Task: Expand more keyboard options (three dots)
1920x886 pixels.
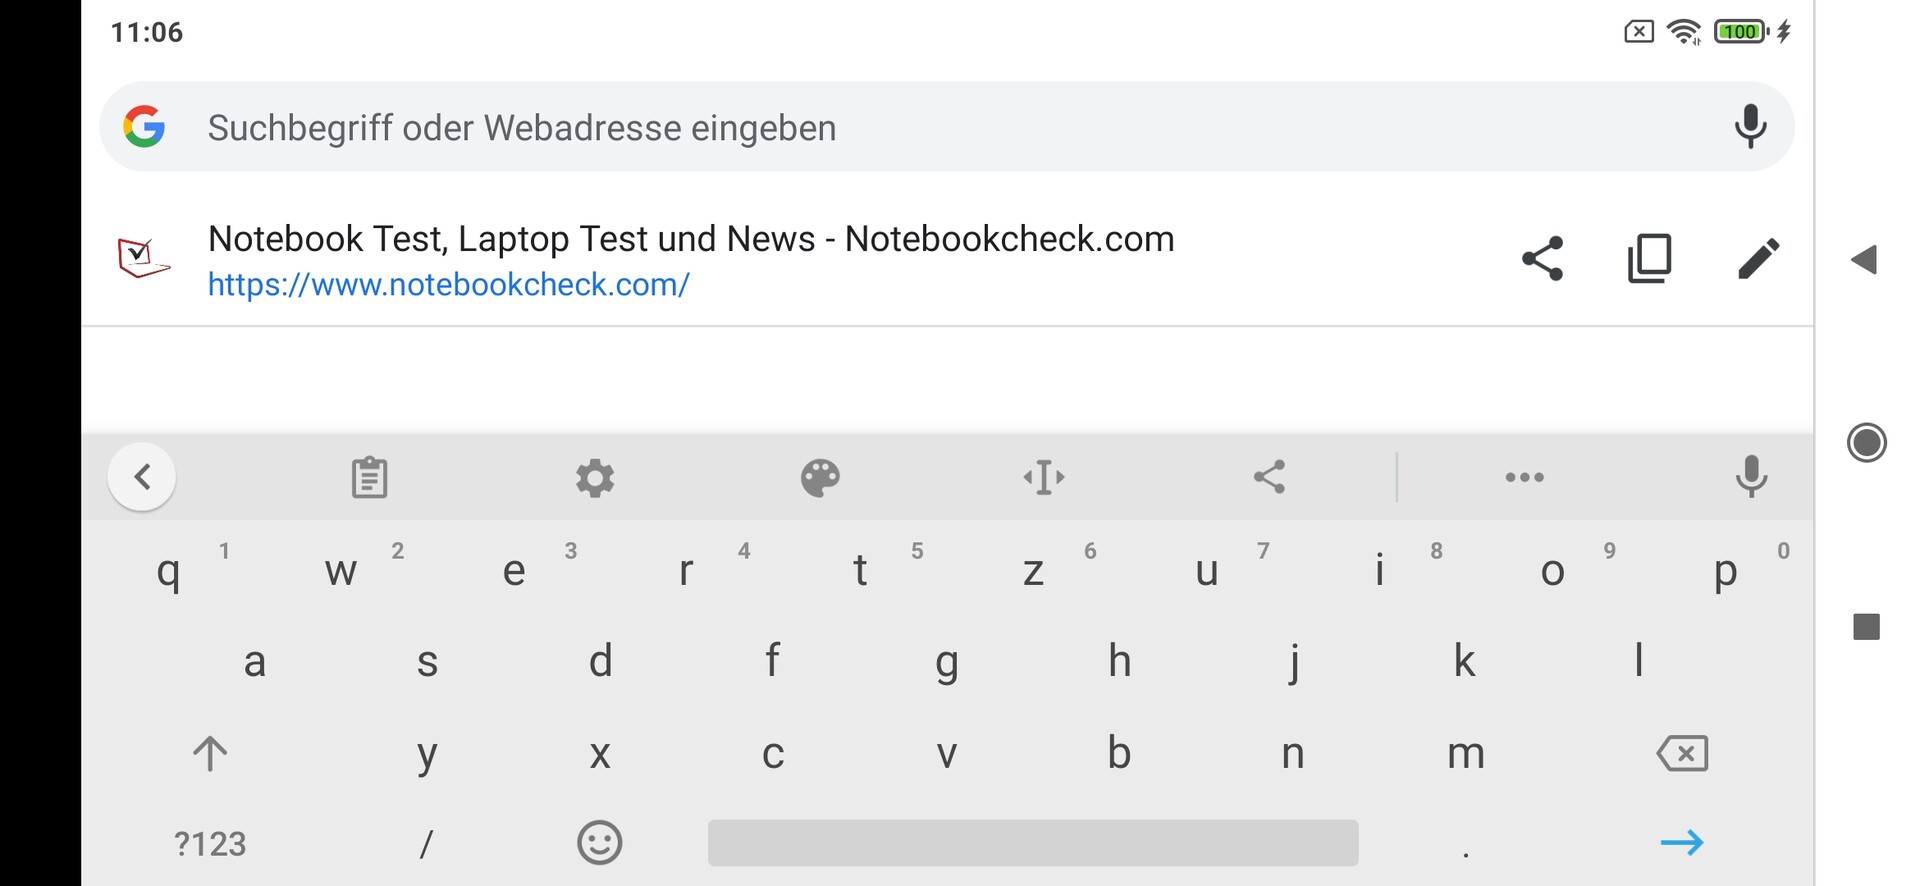Action: (1524, 477)
